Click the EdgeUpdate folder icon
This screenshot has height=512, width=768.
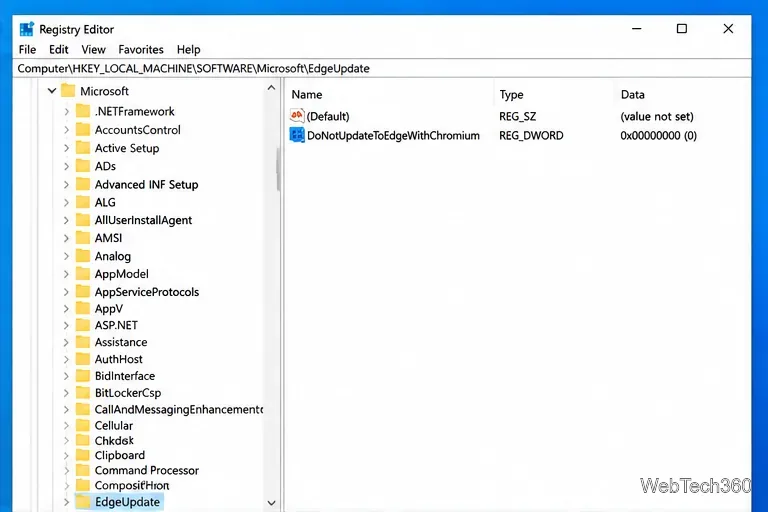tap(83, 501)
